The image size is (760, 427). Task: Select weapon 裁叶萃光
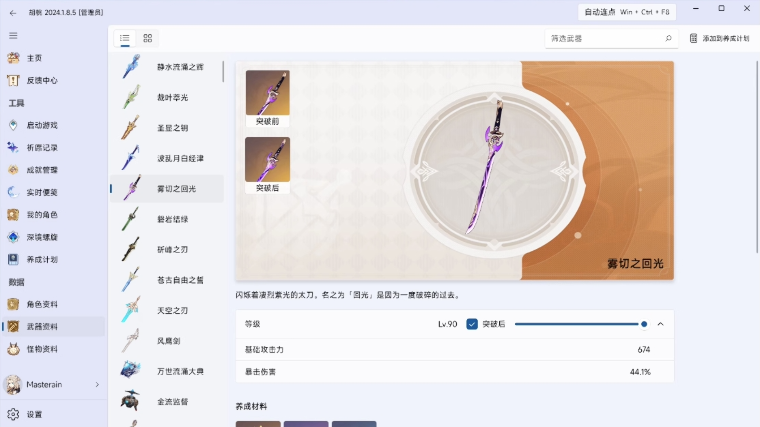point(167,97)
